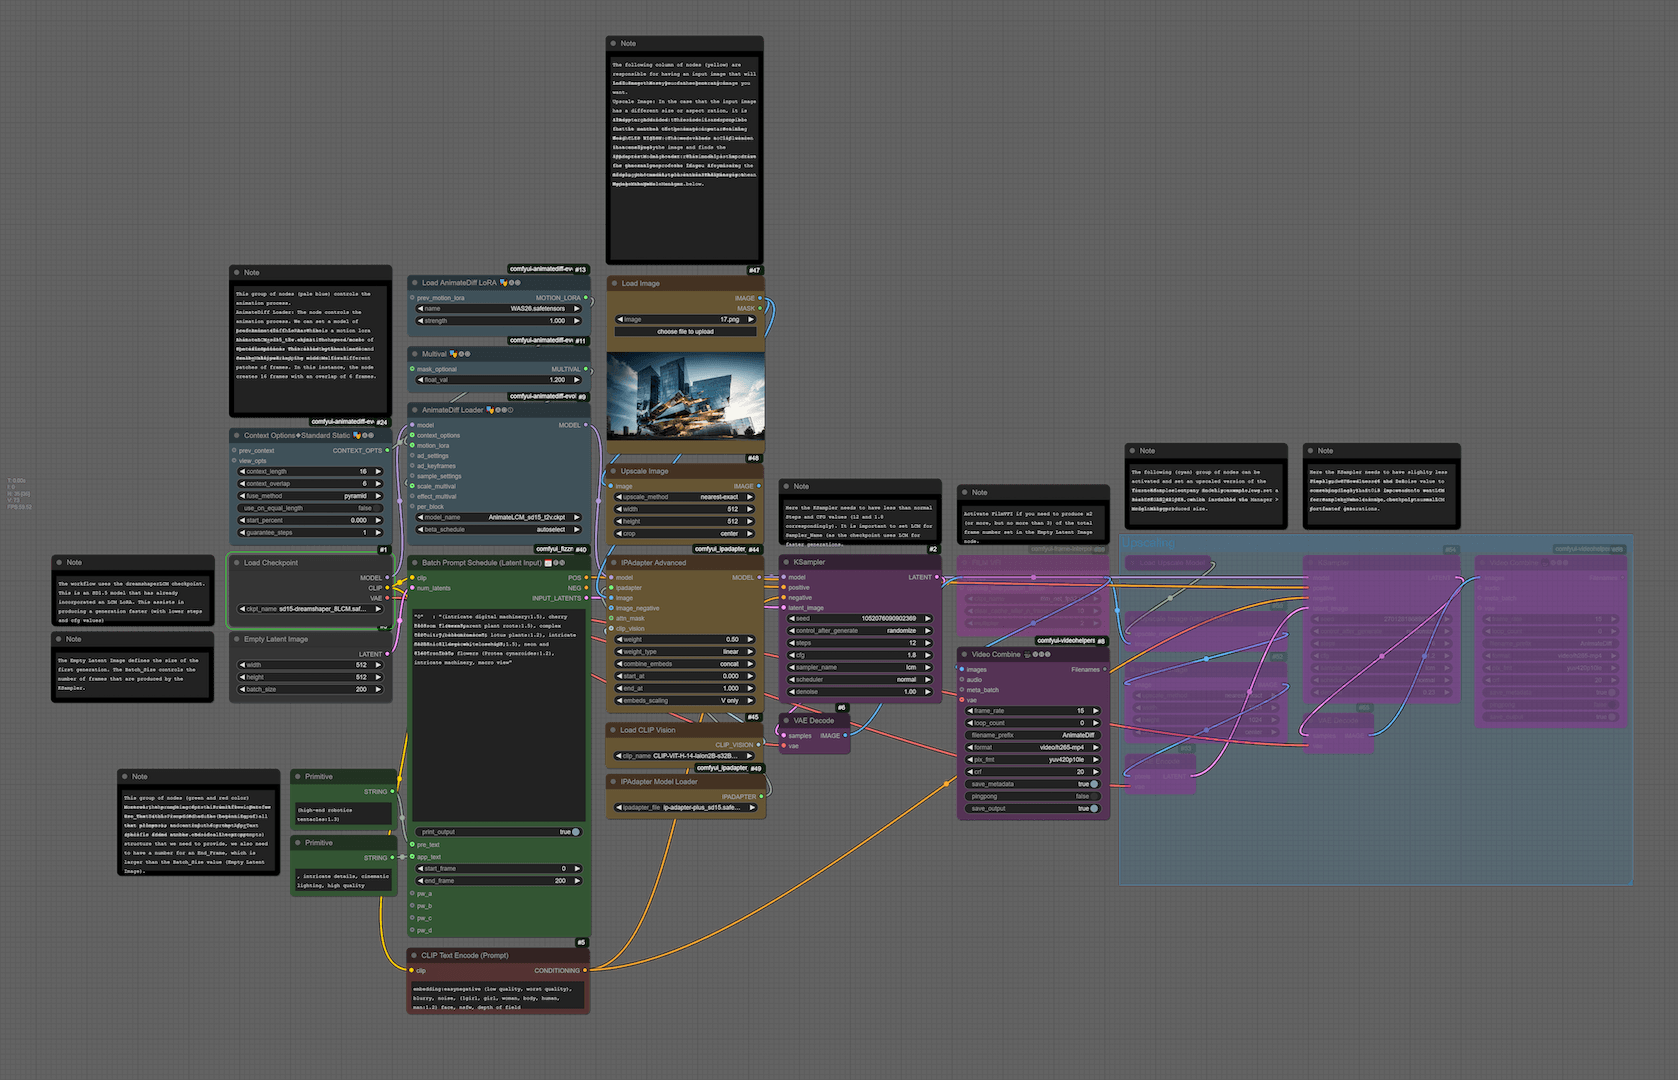Collapse the KSampler node via its title dot
Image resolution: width=1678 pixels, height=1080 pixels.
click(x=786, y=562)
